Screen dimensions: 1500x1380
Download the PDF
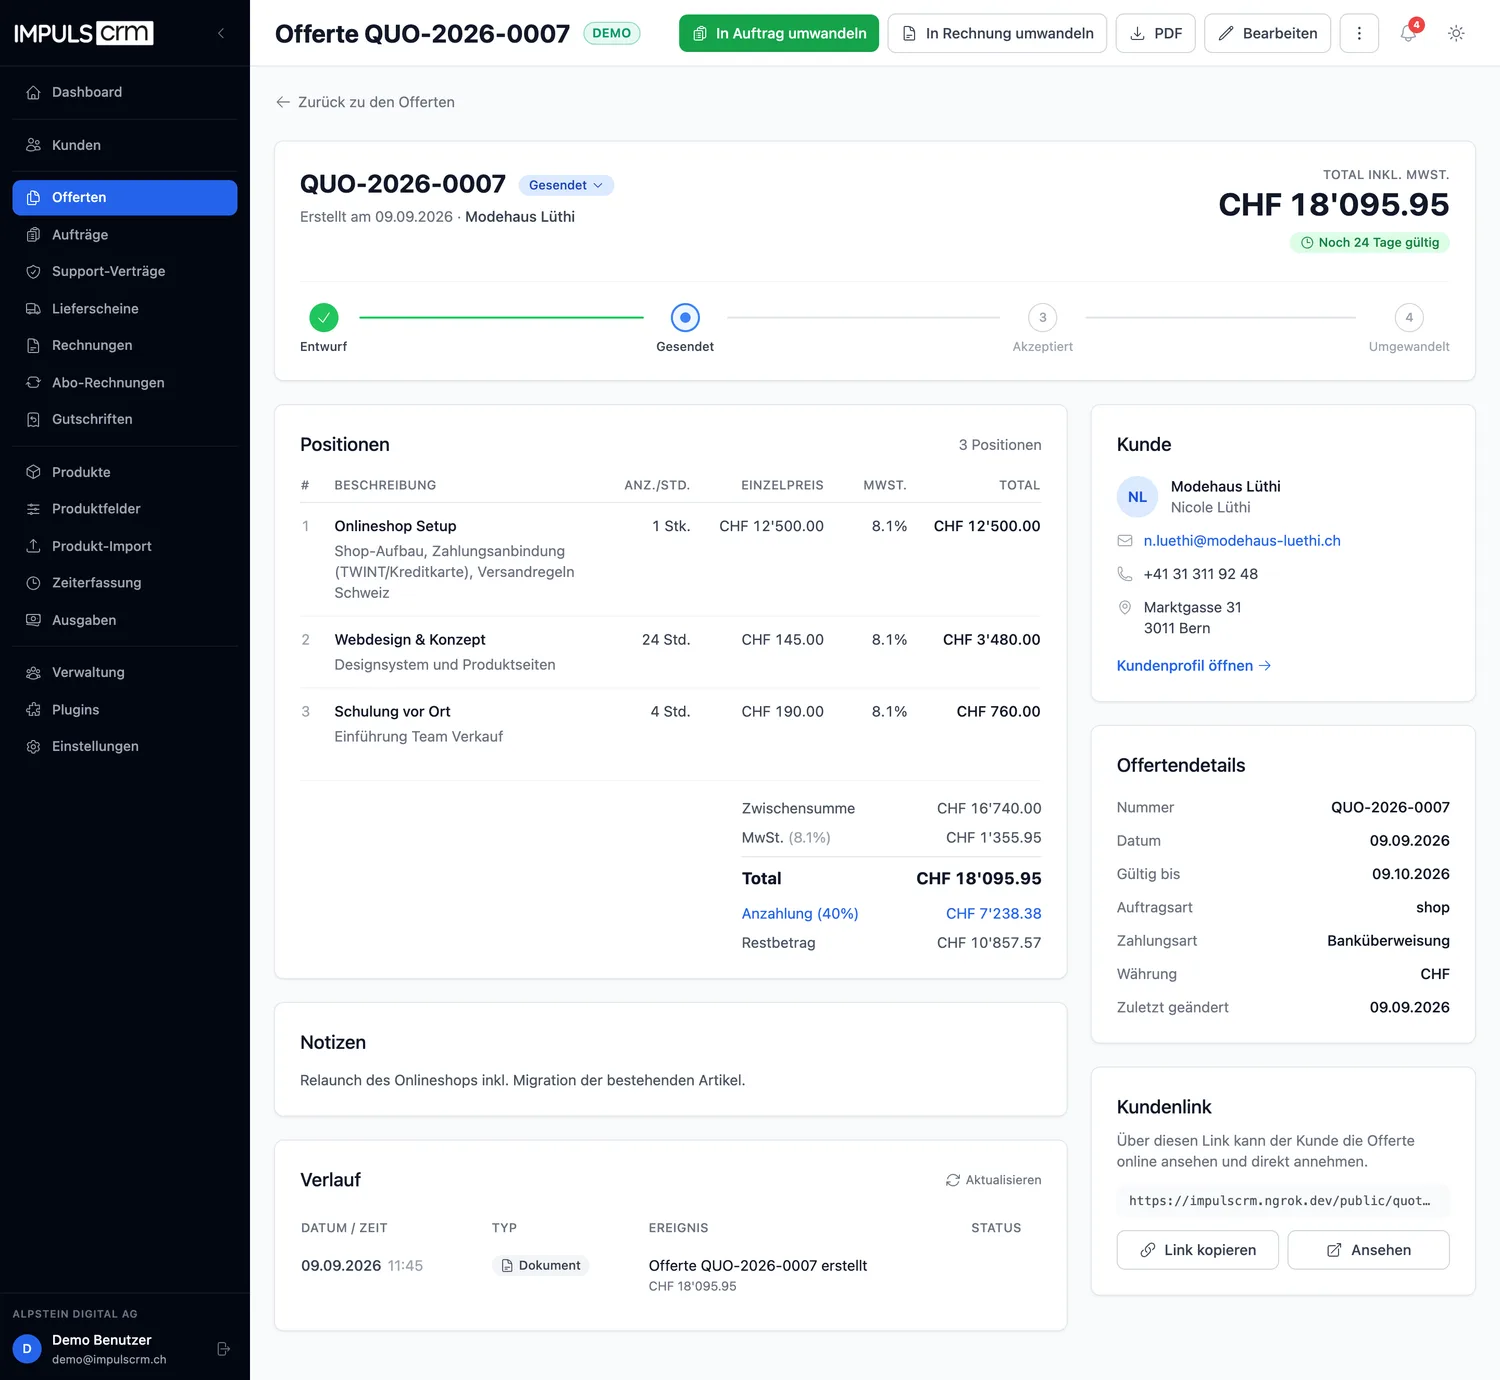coord(1156,33)
